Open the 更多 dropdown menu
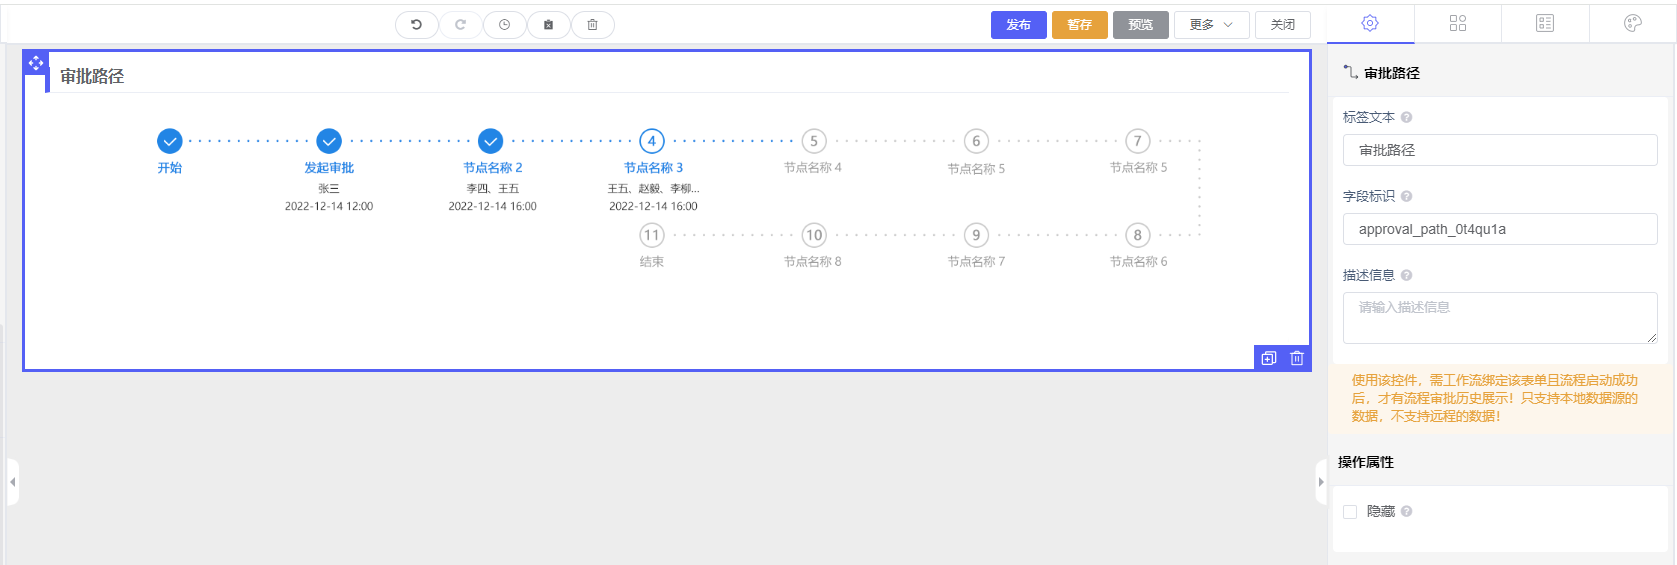 pos(1211,25)
